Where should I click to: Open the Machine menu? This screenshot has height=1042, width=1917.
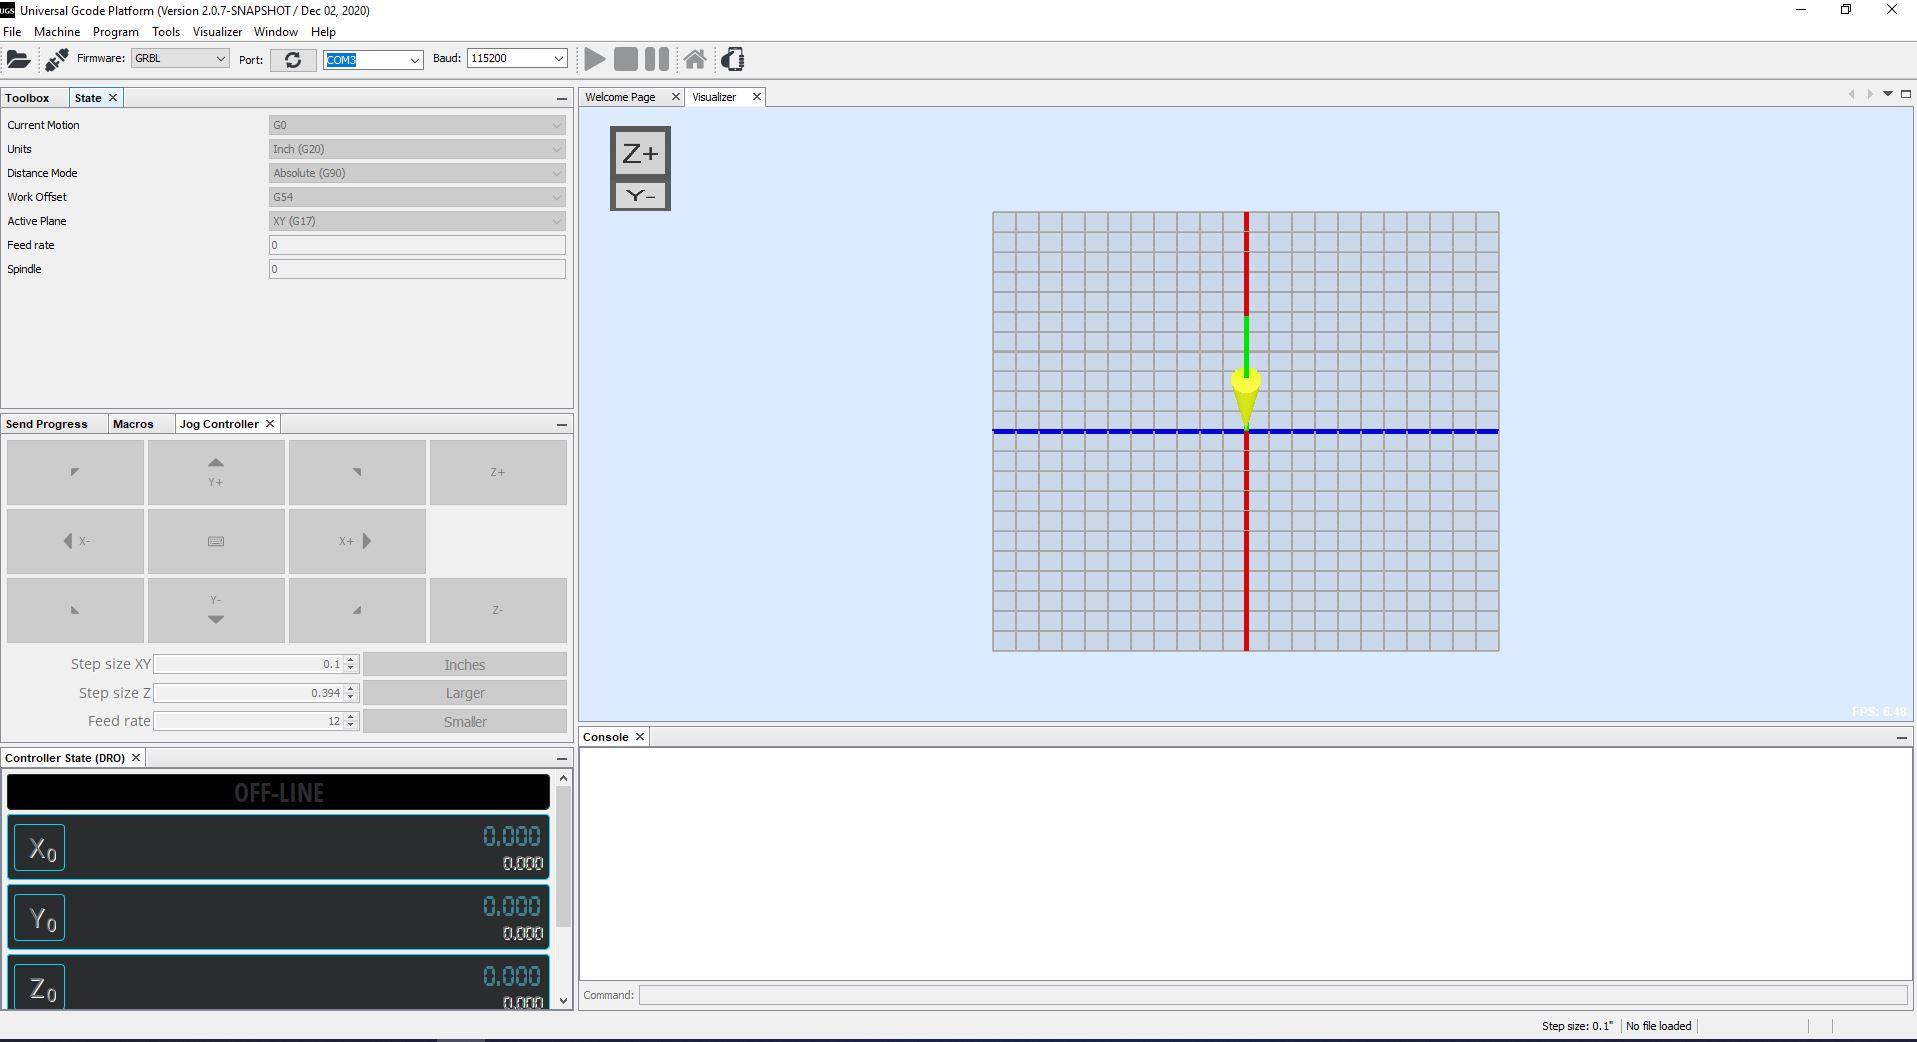coord(57,32)
